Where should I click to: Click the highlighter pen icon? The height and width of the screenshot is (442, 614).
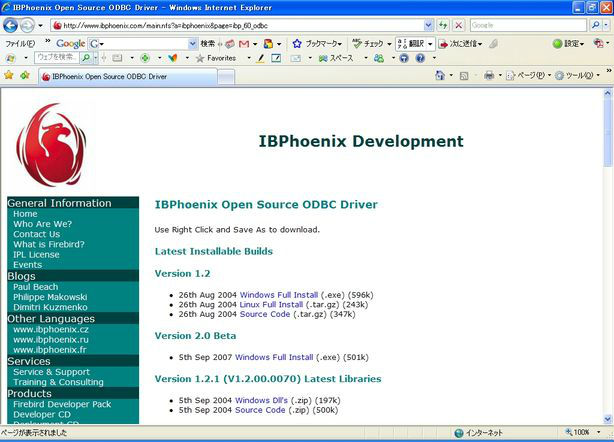point(260,58)
